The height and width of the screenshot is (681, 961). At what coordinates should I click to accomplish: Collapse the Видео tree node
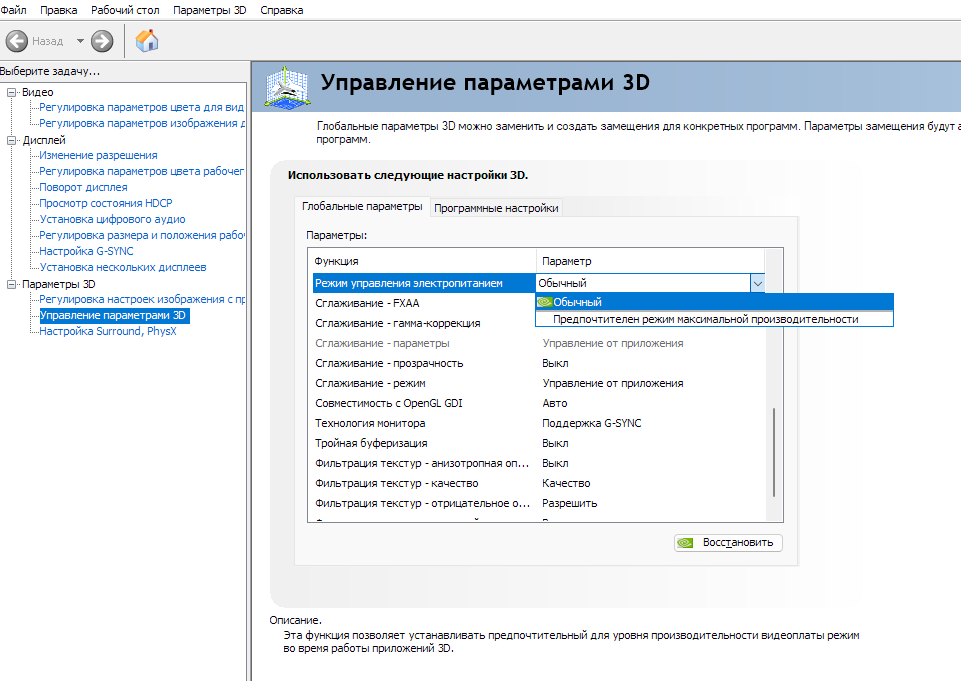[12, 92]
